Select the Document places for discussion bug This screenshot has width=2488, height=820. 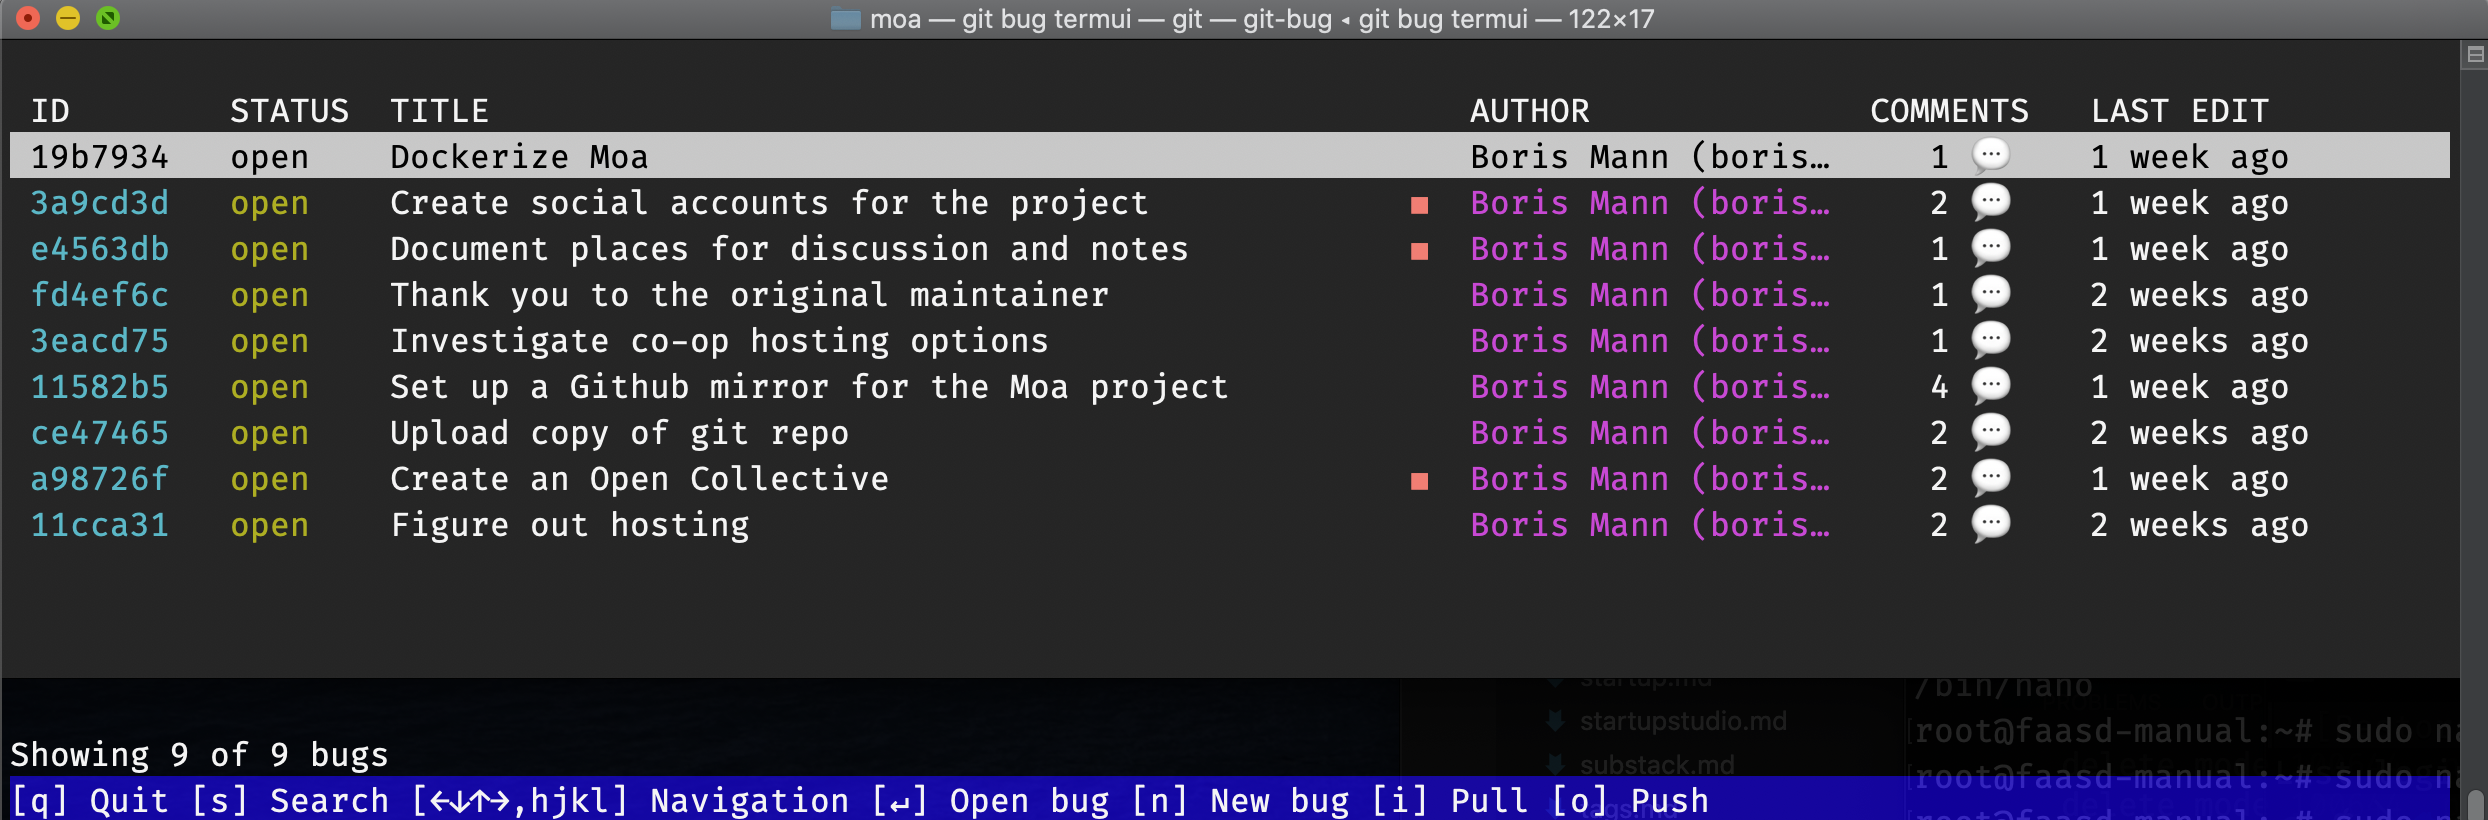(788, 249)
